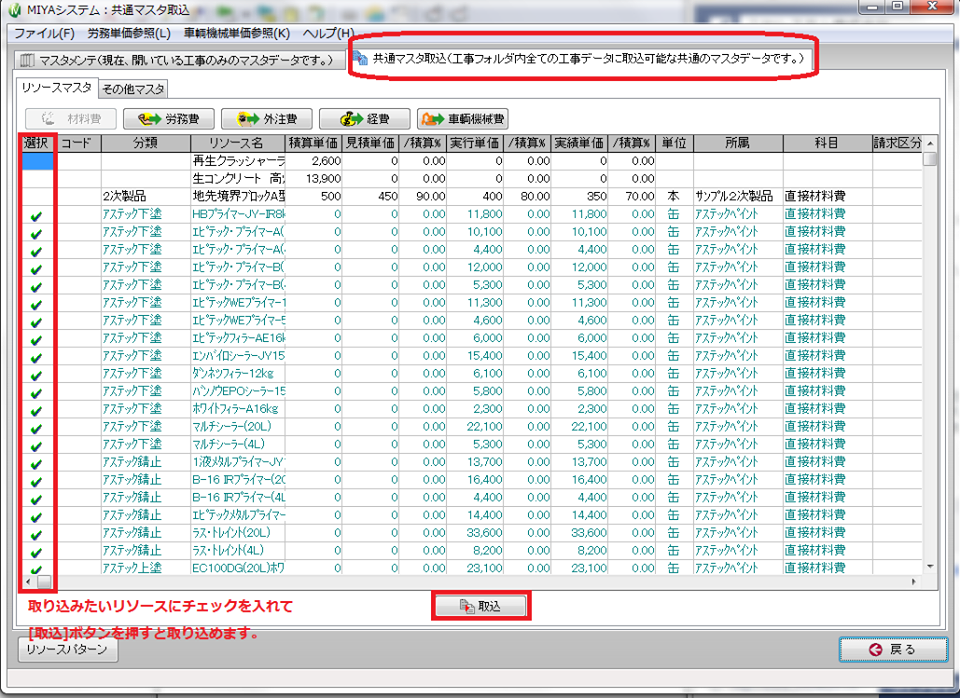
Task: Click the 2次製品 category cell
Action: click(146, 196)
